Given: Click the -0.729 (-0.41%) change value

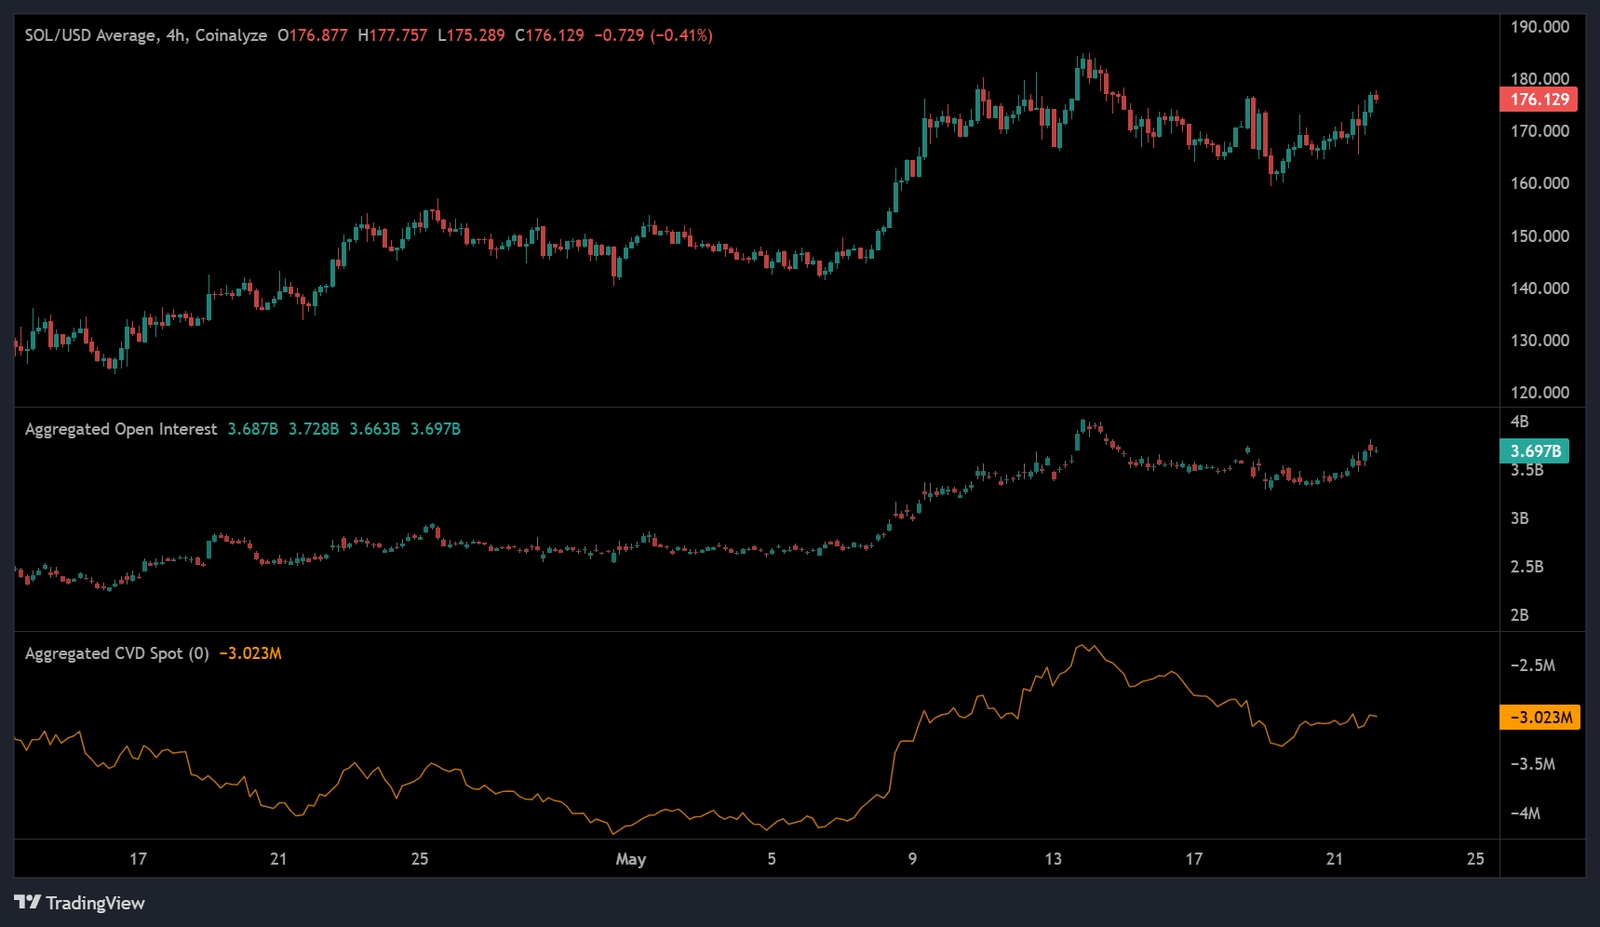Looking at the screenshot, I should (x=654, y=35).
